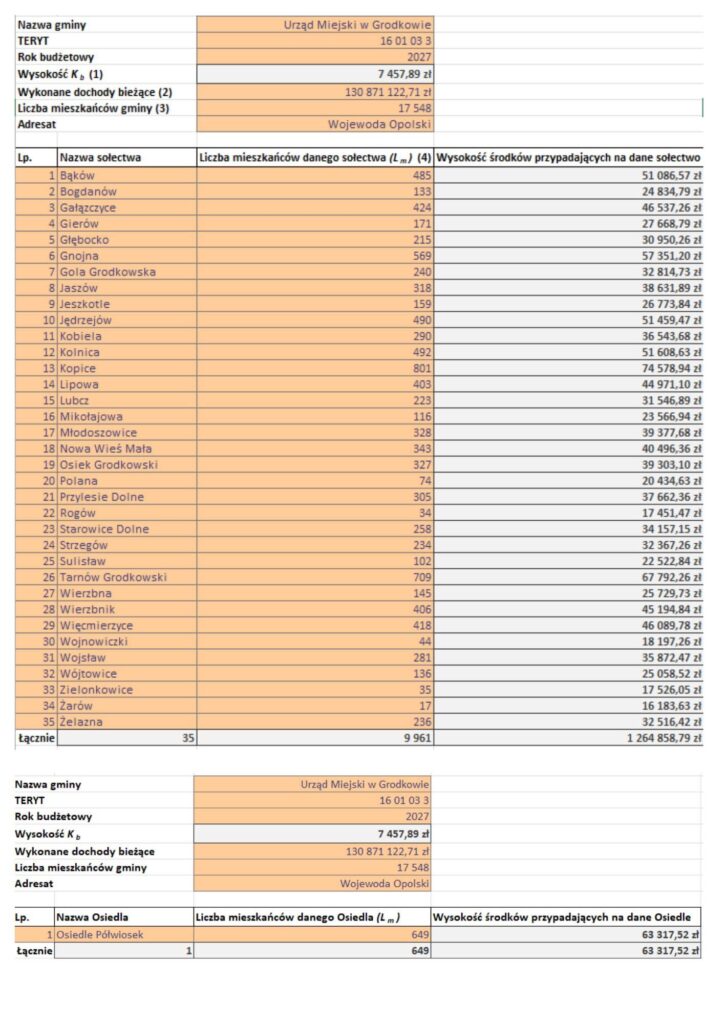Image resolution: width=724 pixels, height=1024 pixels.
Task: Click the first Wysokość Kb value 7 457,89 zł
Action: (x=315, y=74)
